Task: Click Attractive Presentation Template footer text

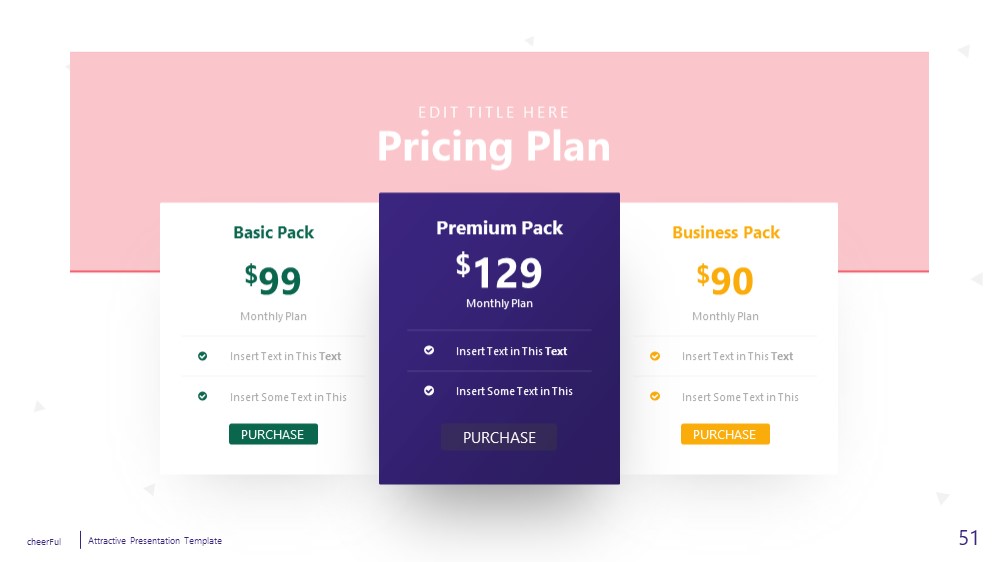Action: (x=155, y=540)
